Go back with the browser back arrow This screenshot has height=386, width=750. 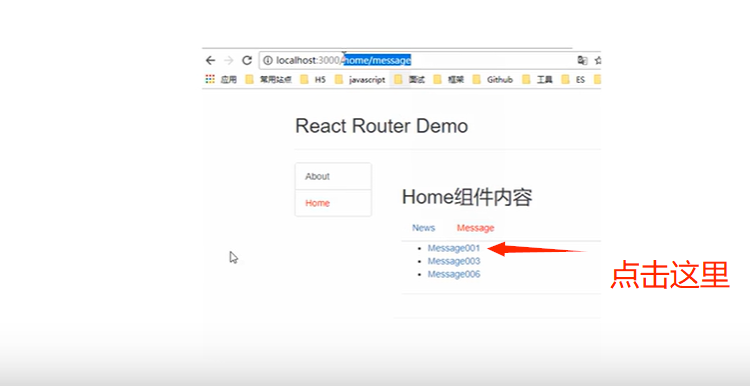210,60
